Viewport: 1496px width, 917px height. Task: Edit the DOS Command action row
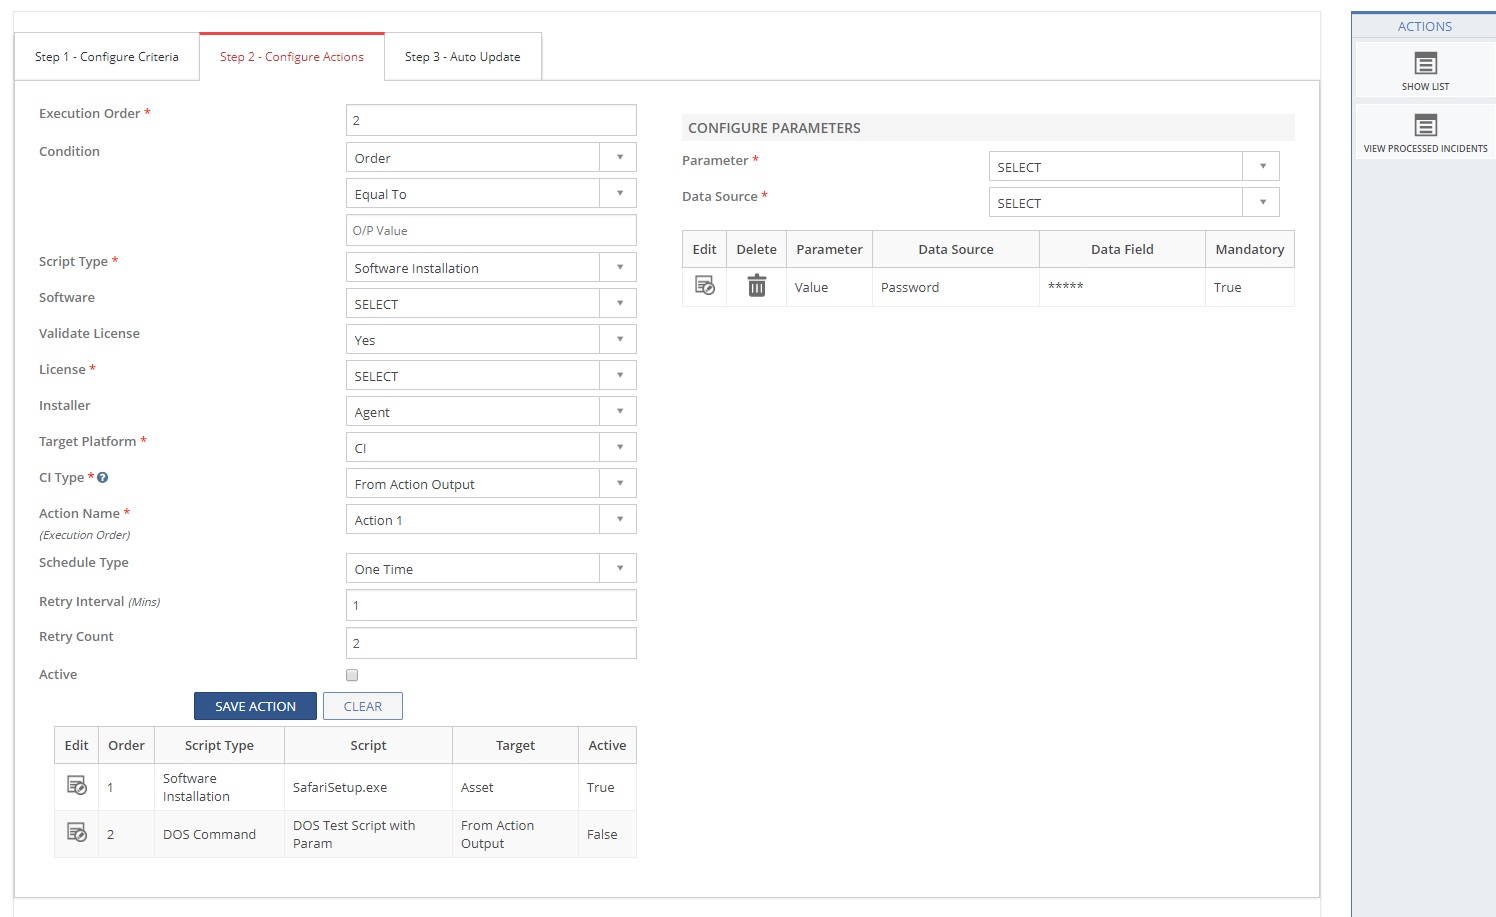76,833
